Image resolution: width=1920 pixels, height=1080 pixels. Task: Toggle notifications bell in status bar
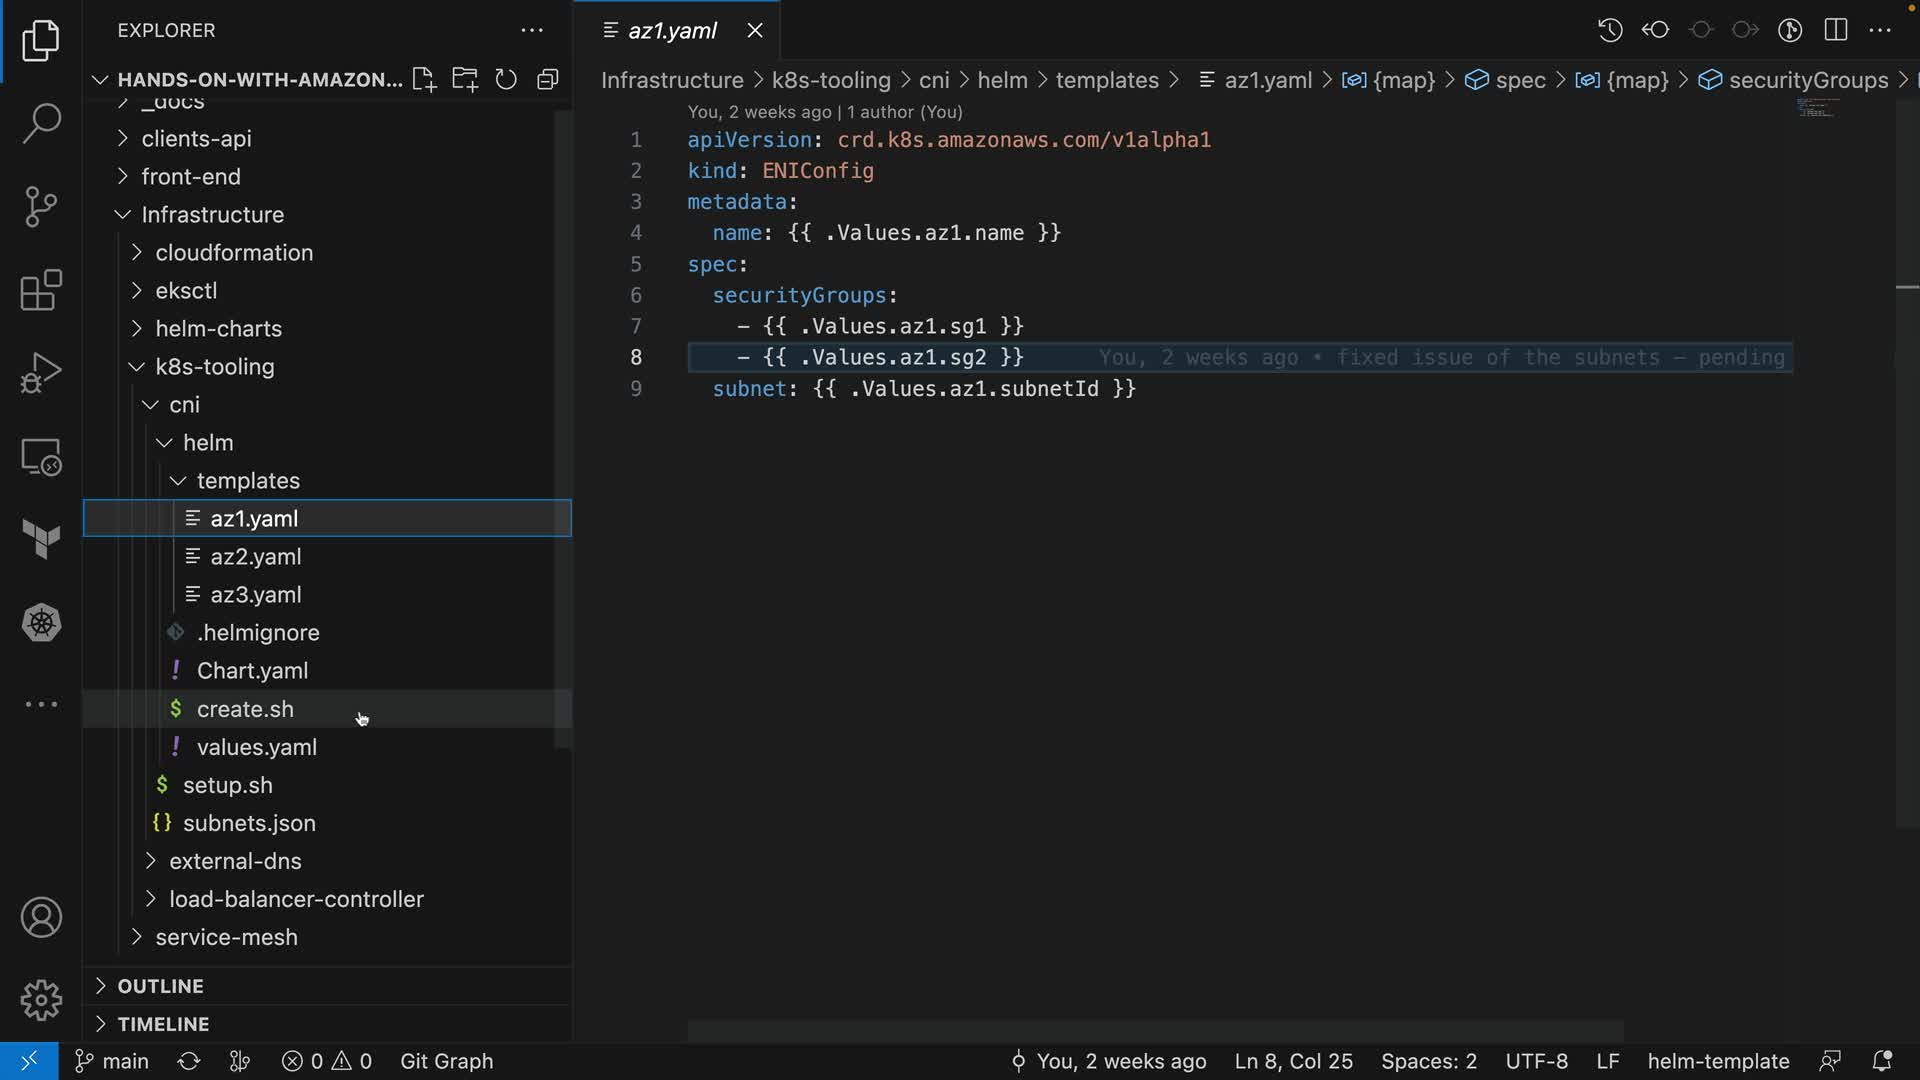coord(1881,1061)
